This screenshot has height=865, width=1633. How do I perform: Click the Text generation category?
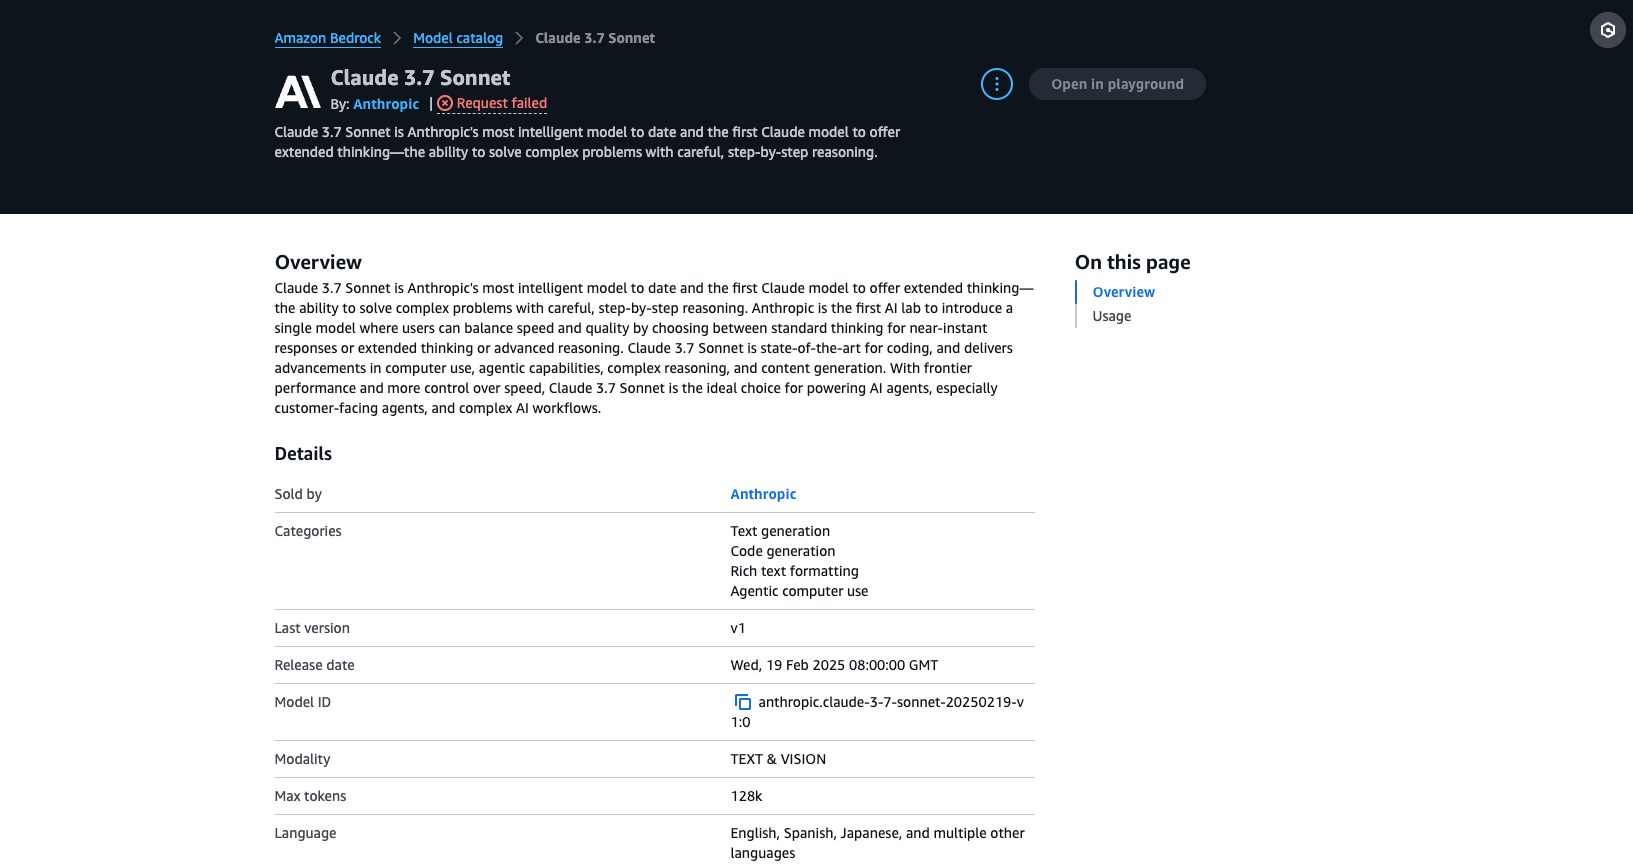[780, 531]
